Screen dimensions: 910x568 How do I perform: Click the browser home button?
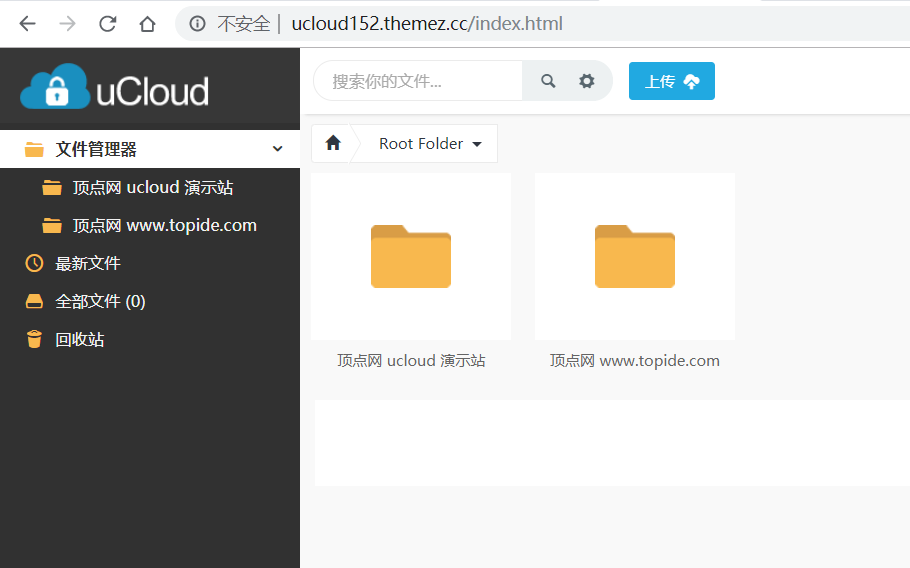click(x=147, y=23)
